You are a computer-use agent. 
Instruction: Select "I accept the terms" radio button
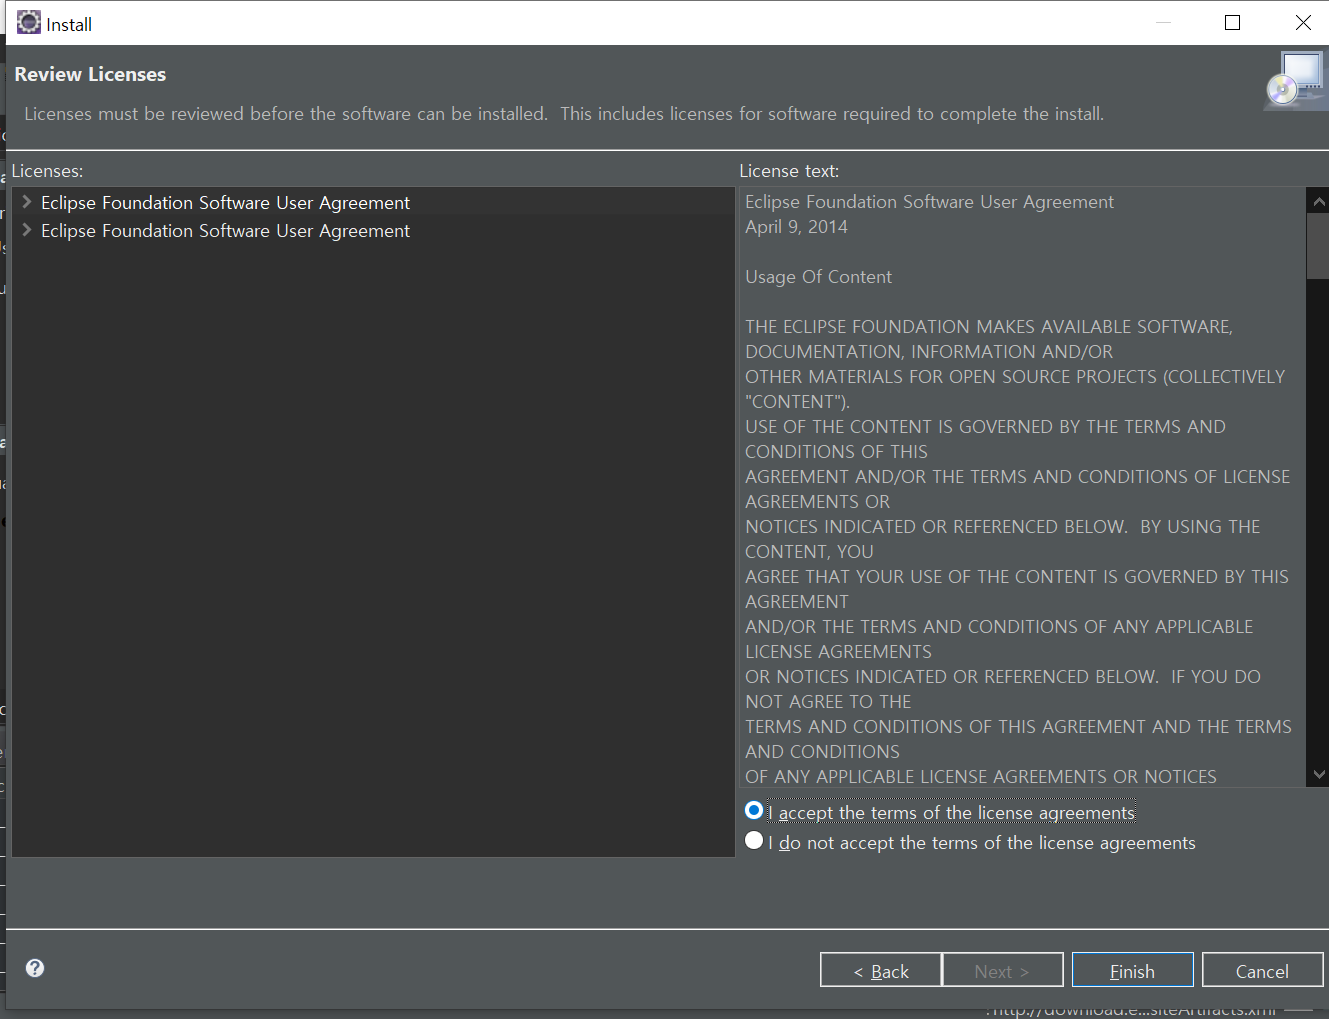754,810
